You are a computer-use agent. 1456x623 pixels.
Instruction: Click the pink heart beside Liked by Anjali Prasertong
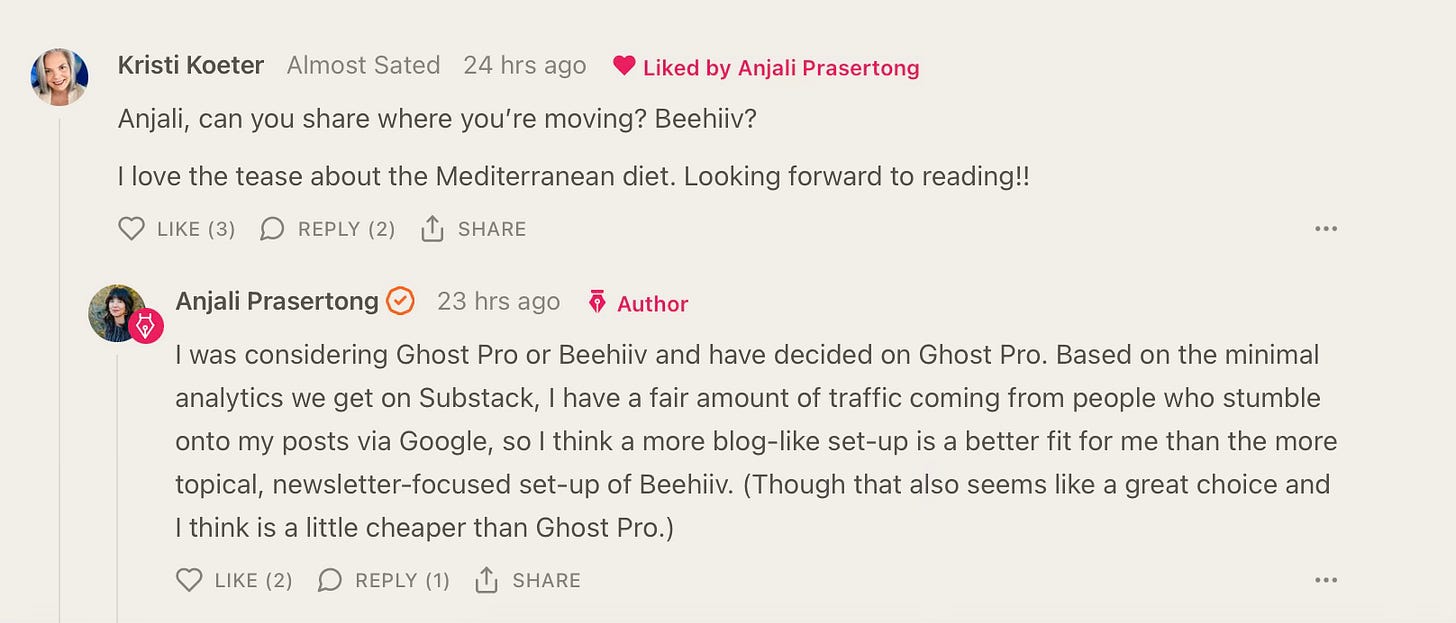(625, 66)
